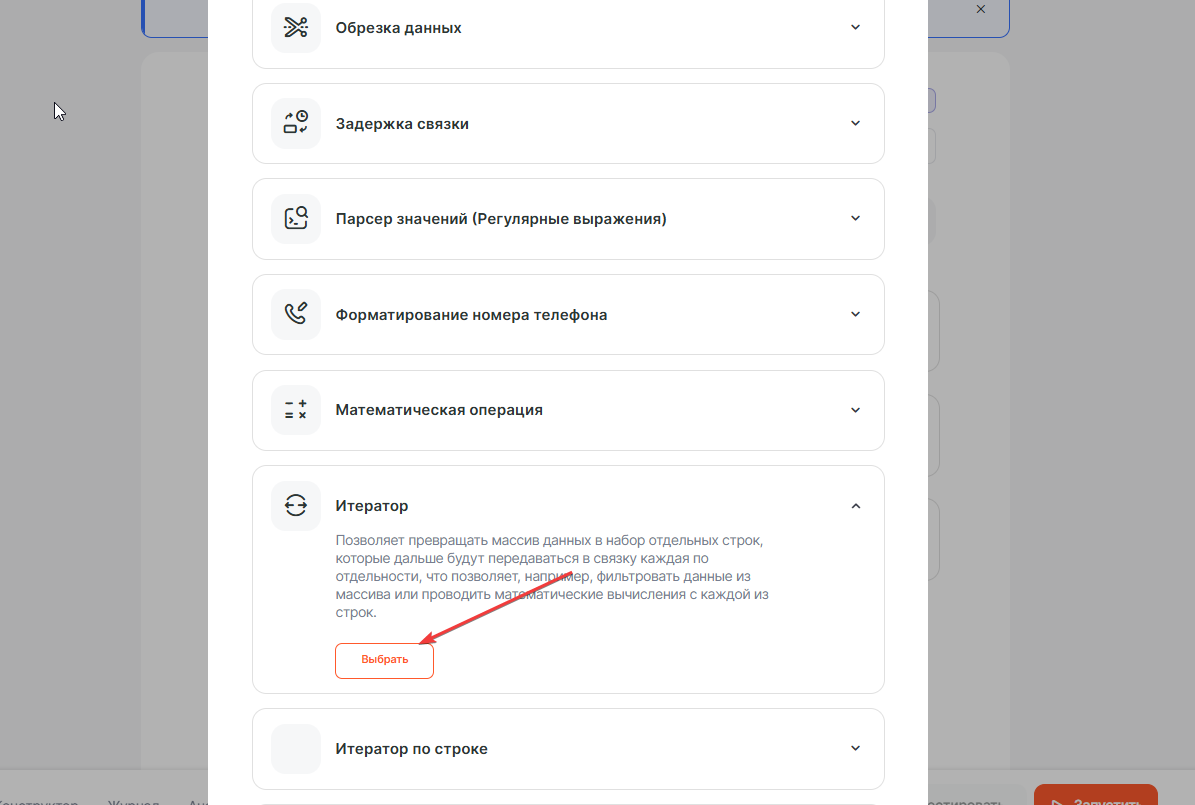Expand the Задержка связки chevron

tap(855, 123)
